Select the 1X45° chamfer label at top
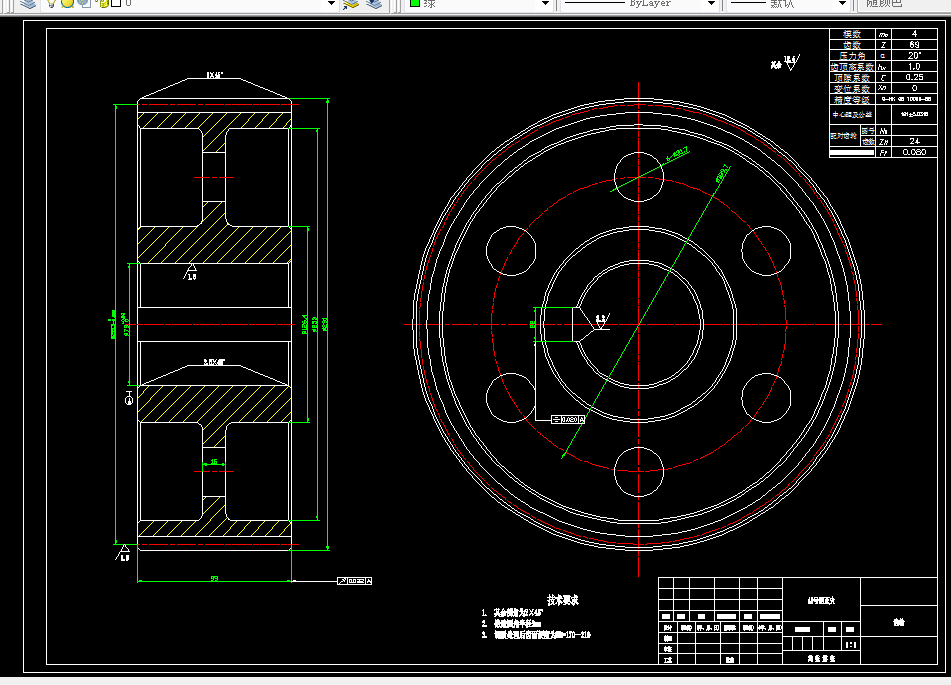The width and height of the screenshot is (951, 685). click(x=215, y=75)
